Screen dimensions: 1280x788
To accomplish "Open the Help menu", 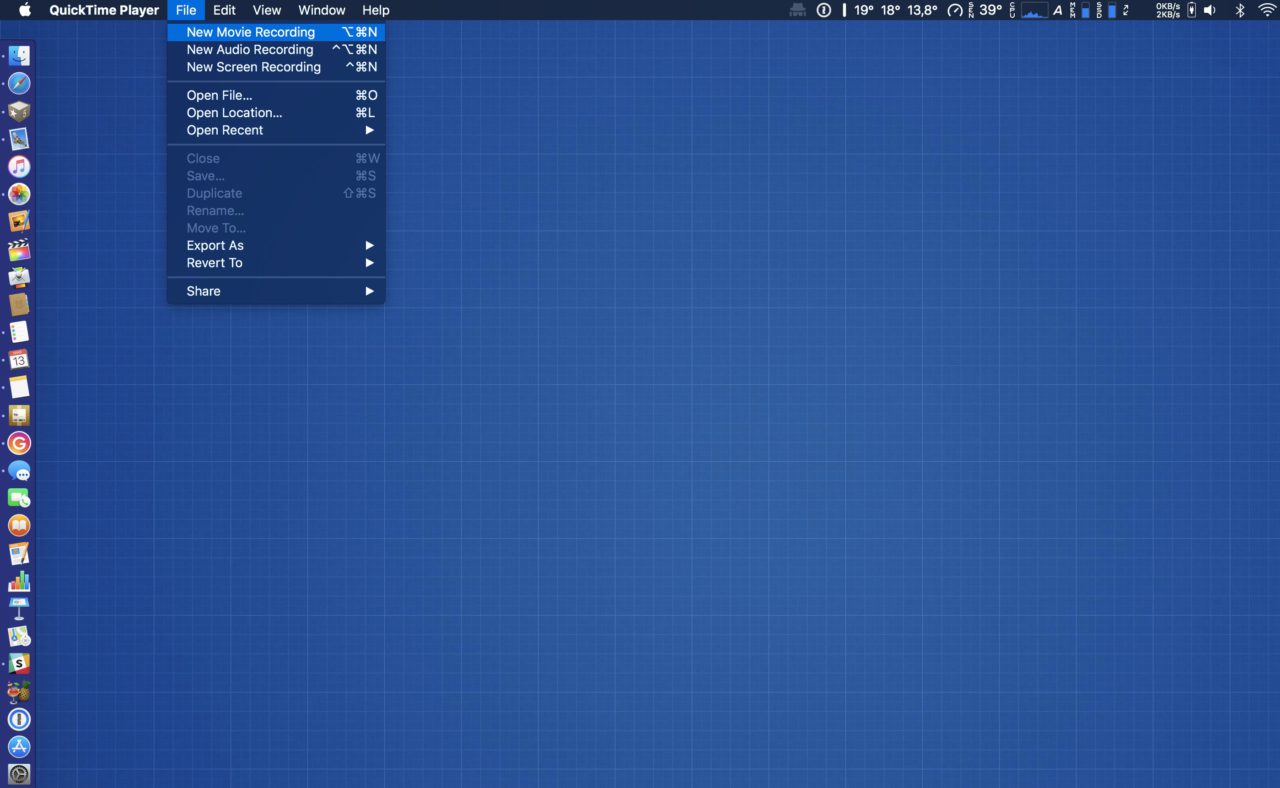I will coord(376,10).
